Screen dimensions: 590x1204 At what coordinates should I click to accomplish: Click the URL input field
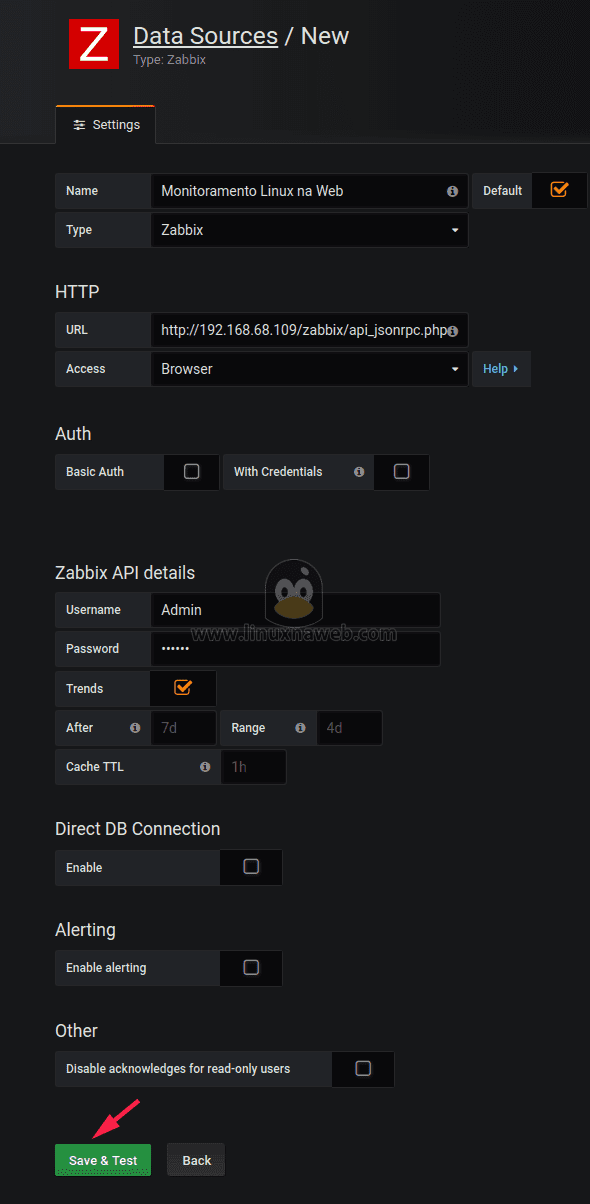click(309, 330)
